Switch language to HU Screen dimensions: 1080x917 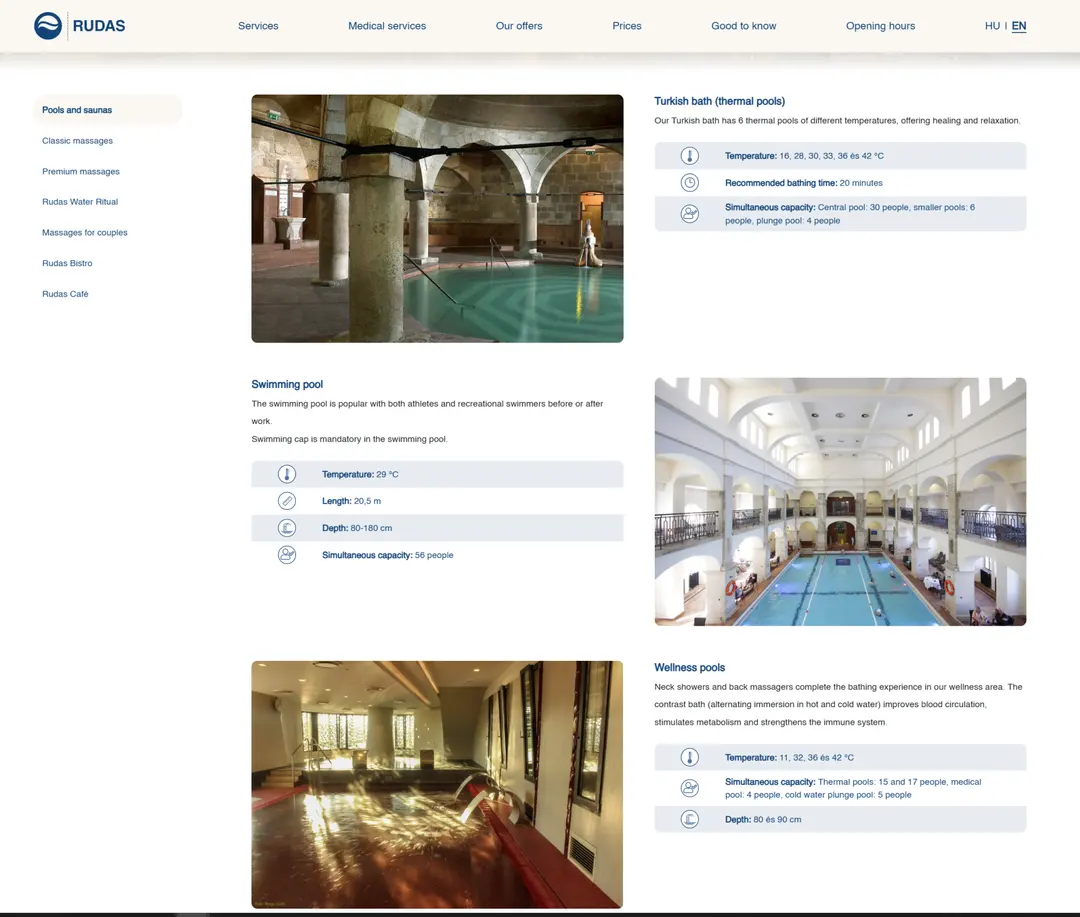(x=993, y=26)
